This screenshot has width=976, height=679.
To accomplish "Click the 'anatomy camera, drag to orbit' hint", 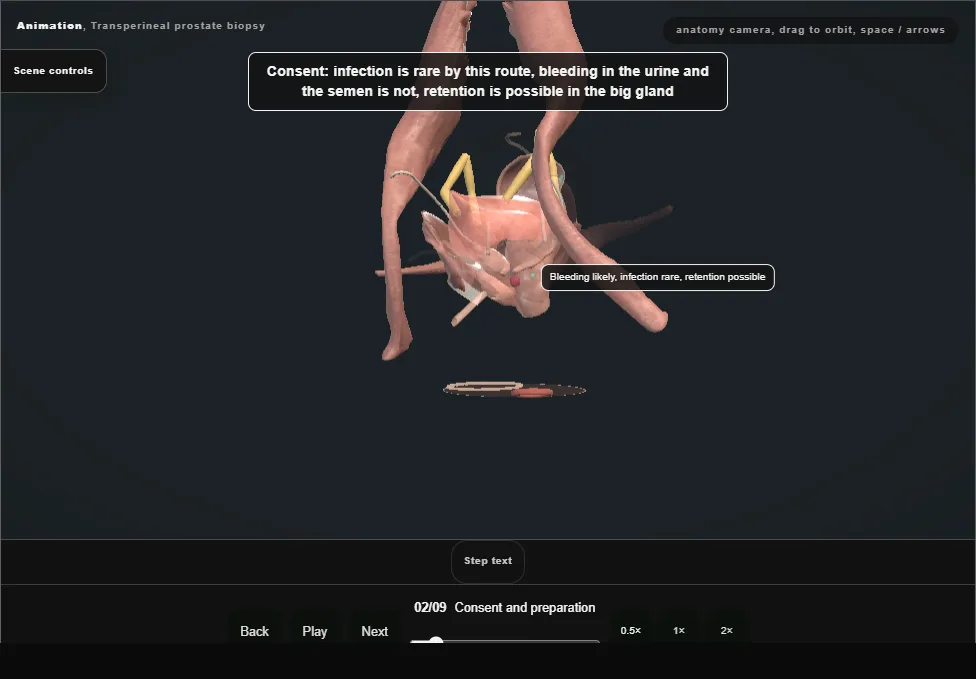I will [810, 30].
